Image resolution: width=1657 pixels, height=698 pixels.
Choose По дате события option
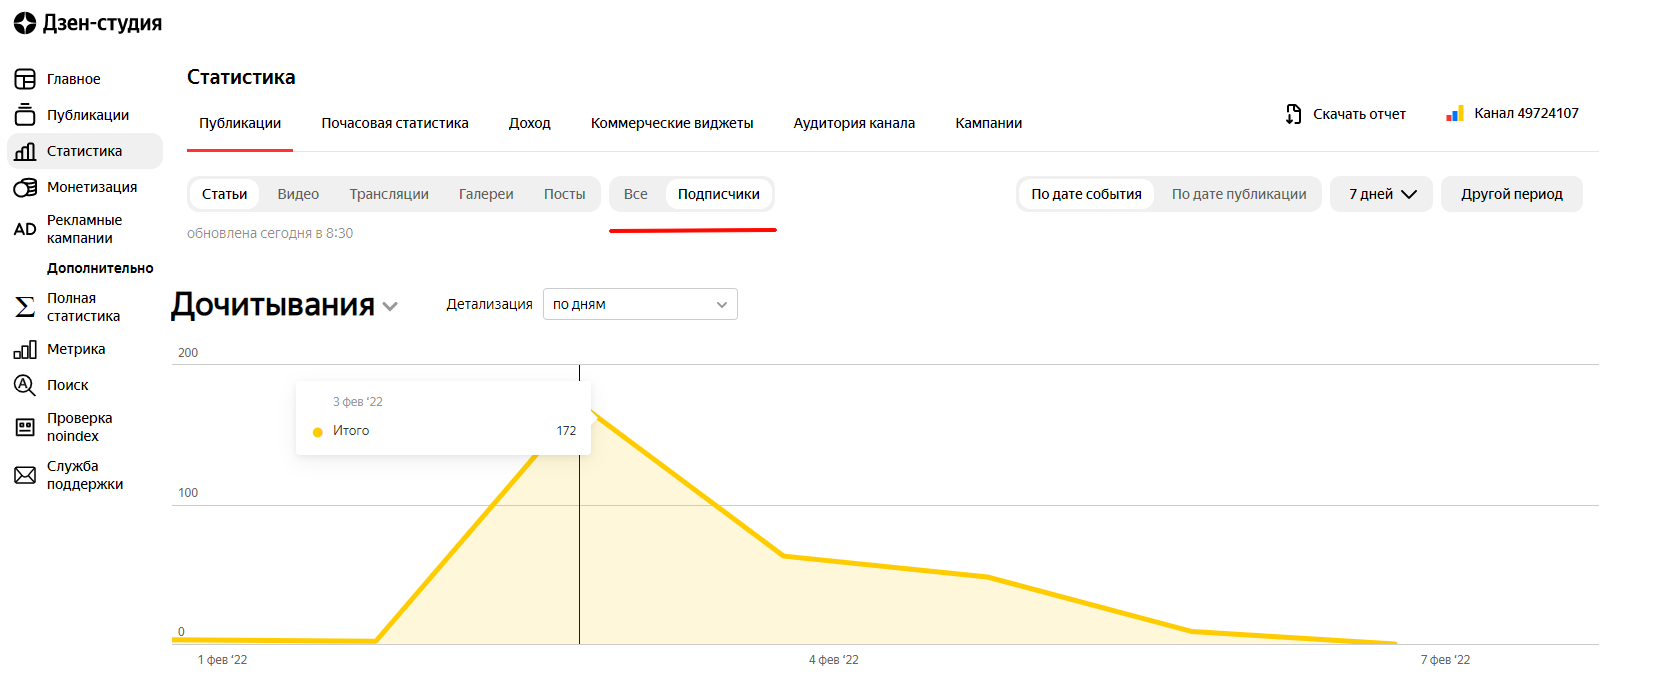pyautogui.click(x=1087, y=194)
